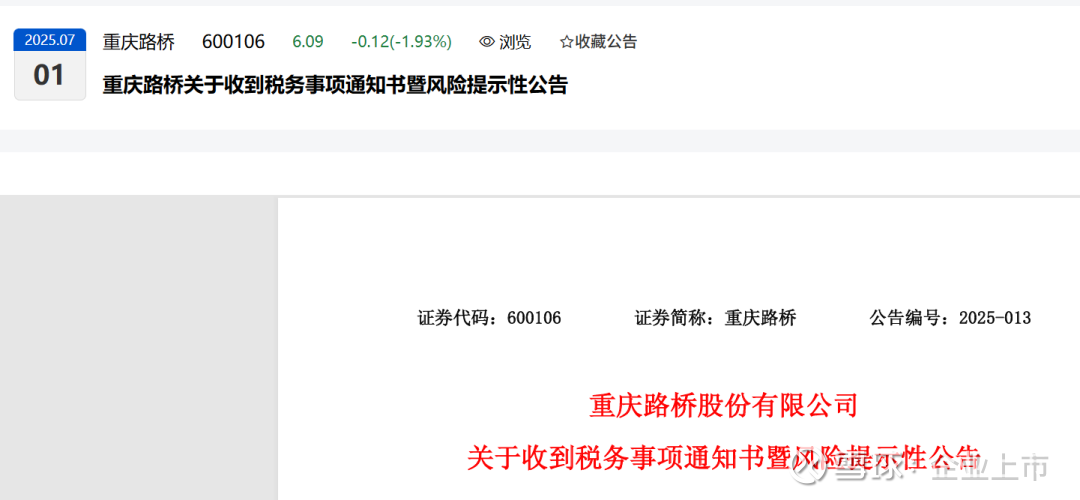Click the light gray divider band below header
This screenshot has height=500, width=1080.
point(540,140)
